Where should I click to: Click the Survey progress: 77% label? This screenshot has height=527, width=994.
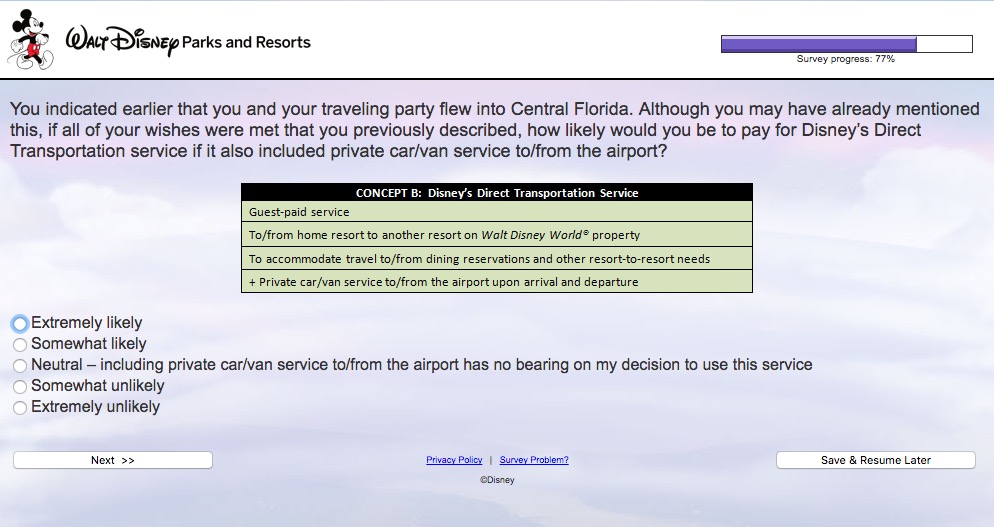pos(846,59)
